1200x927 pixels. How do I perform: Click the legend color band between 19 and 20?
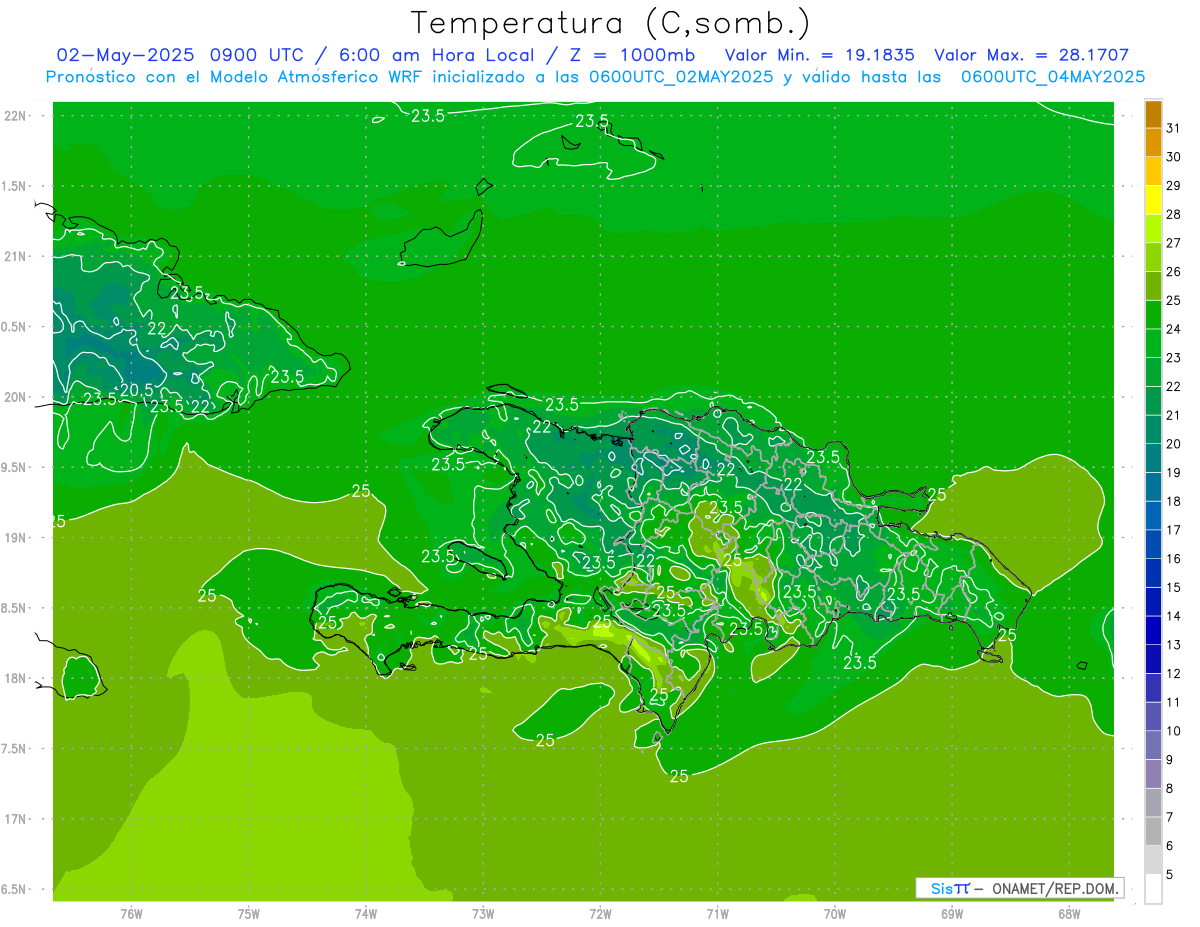tap(1153, 459)
